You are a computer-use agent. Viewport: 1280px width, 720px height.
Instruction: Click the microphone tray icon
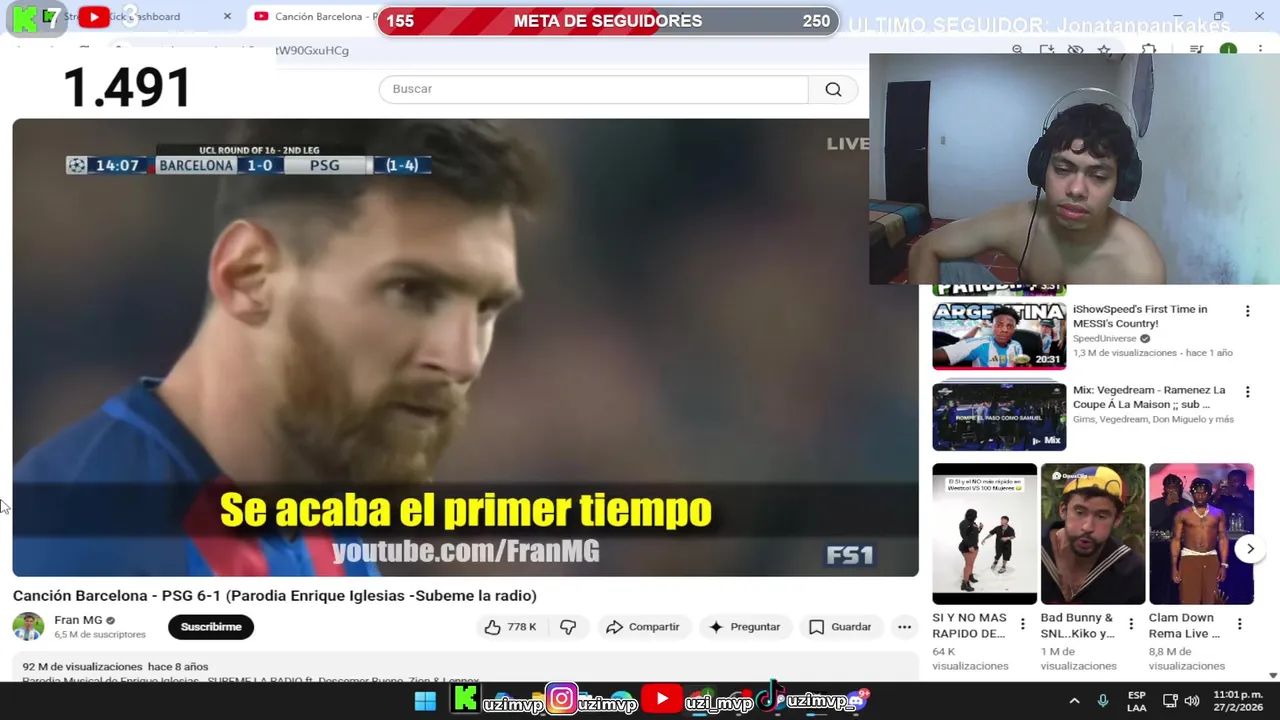(x=1103, y=701)
